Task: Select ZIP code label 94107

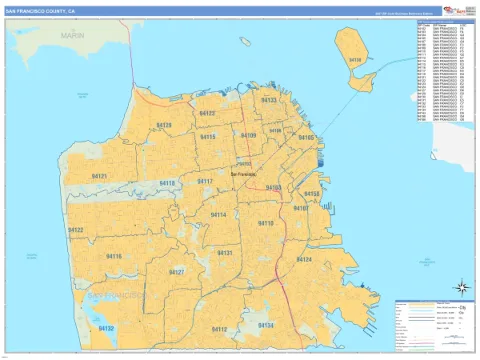Action: 301,208
